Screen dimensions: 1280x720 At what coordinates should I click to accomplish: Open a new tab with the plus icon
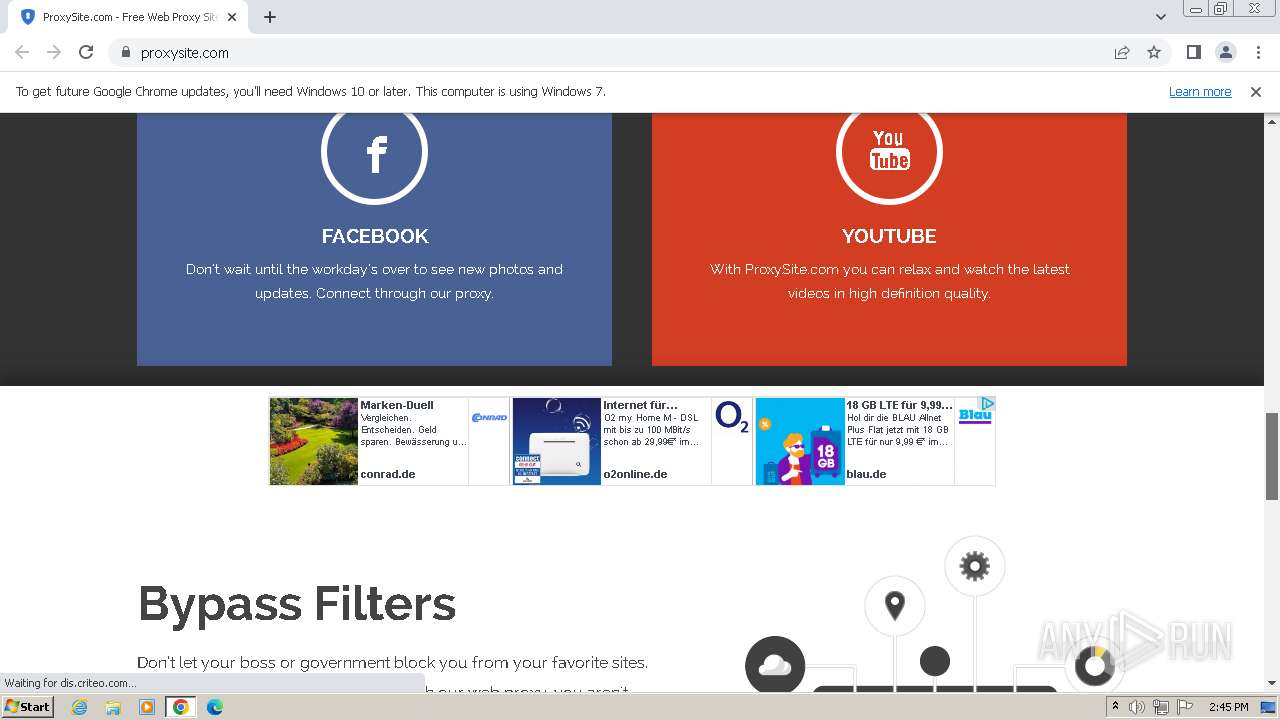(x=270, y=17)
